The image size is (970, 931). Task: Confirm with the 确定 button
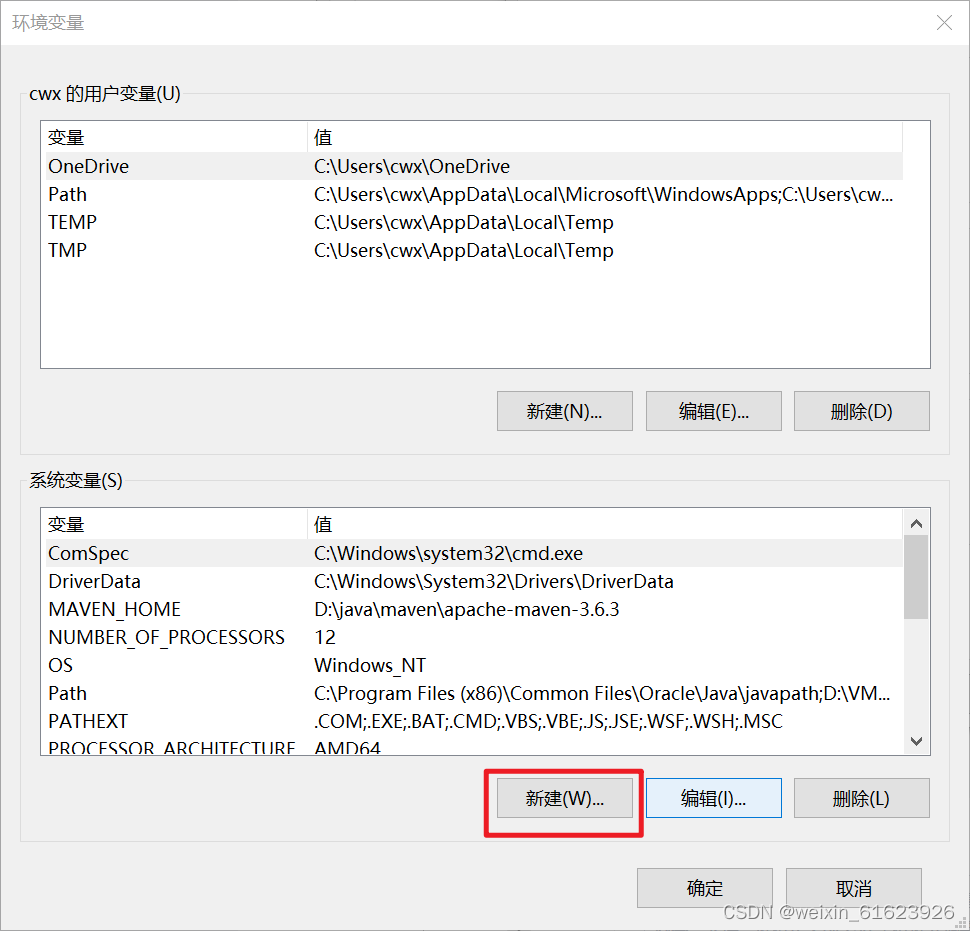click(x=705, y=888)
